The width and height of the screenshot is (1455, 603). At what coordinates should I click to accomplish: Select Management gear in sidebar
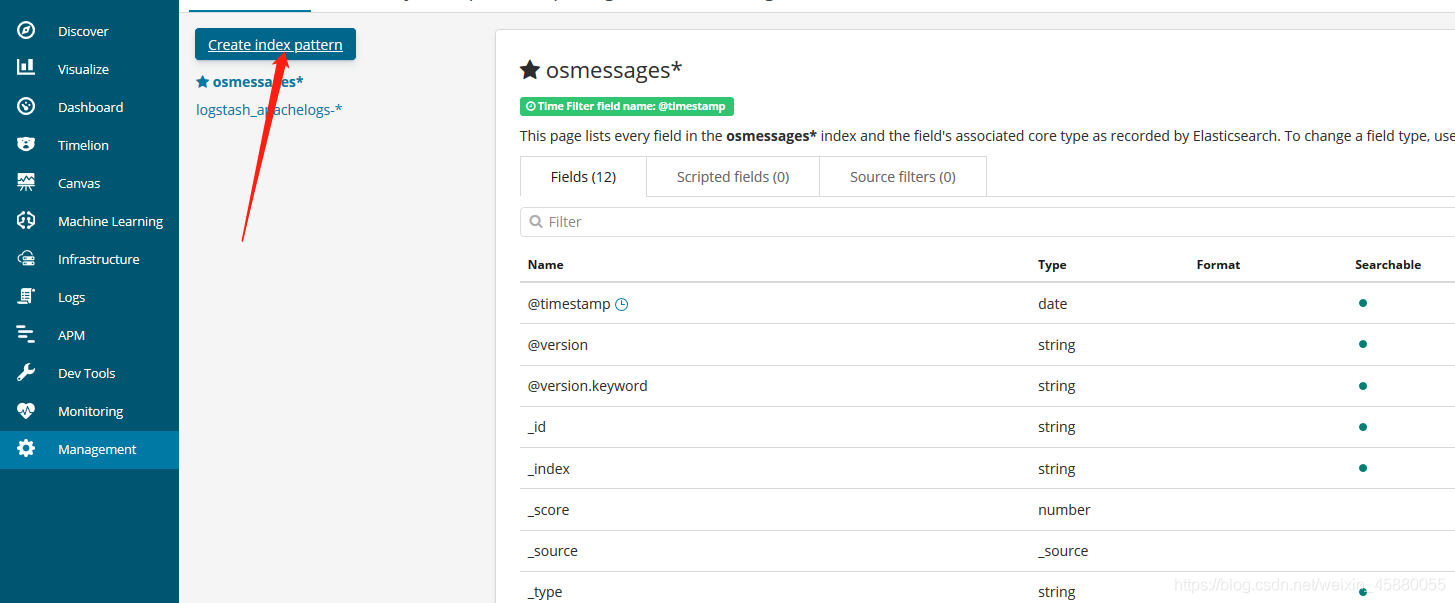tap(26, 449)
